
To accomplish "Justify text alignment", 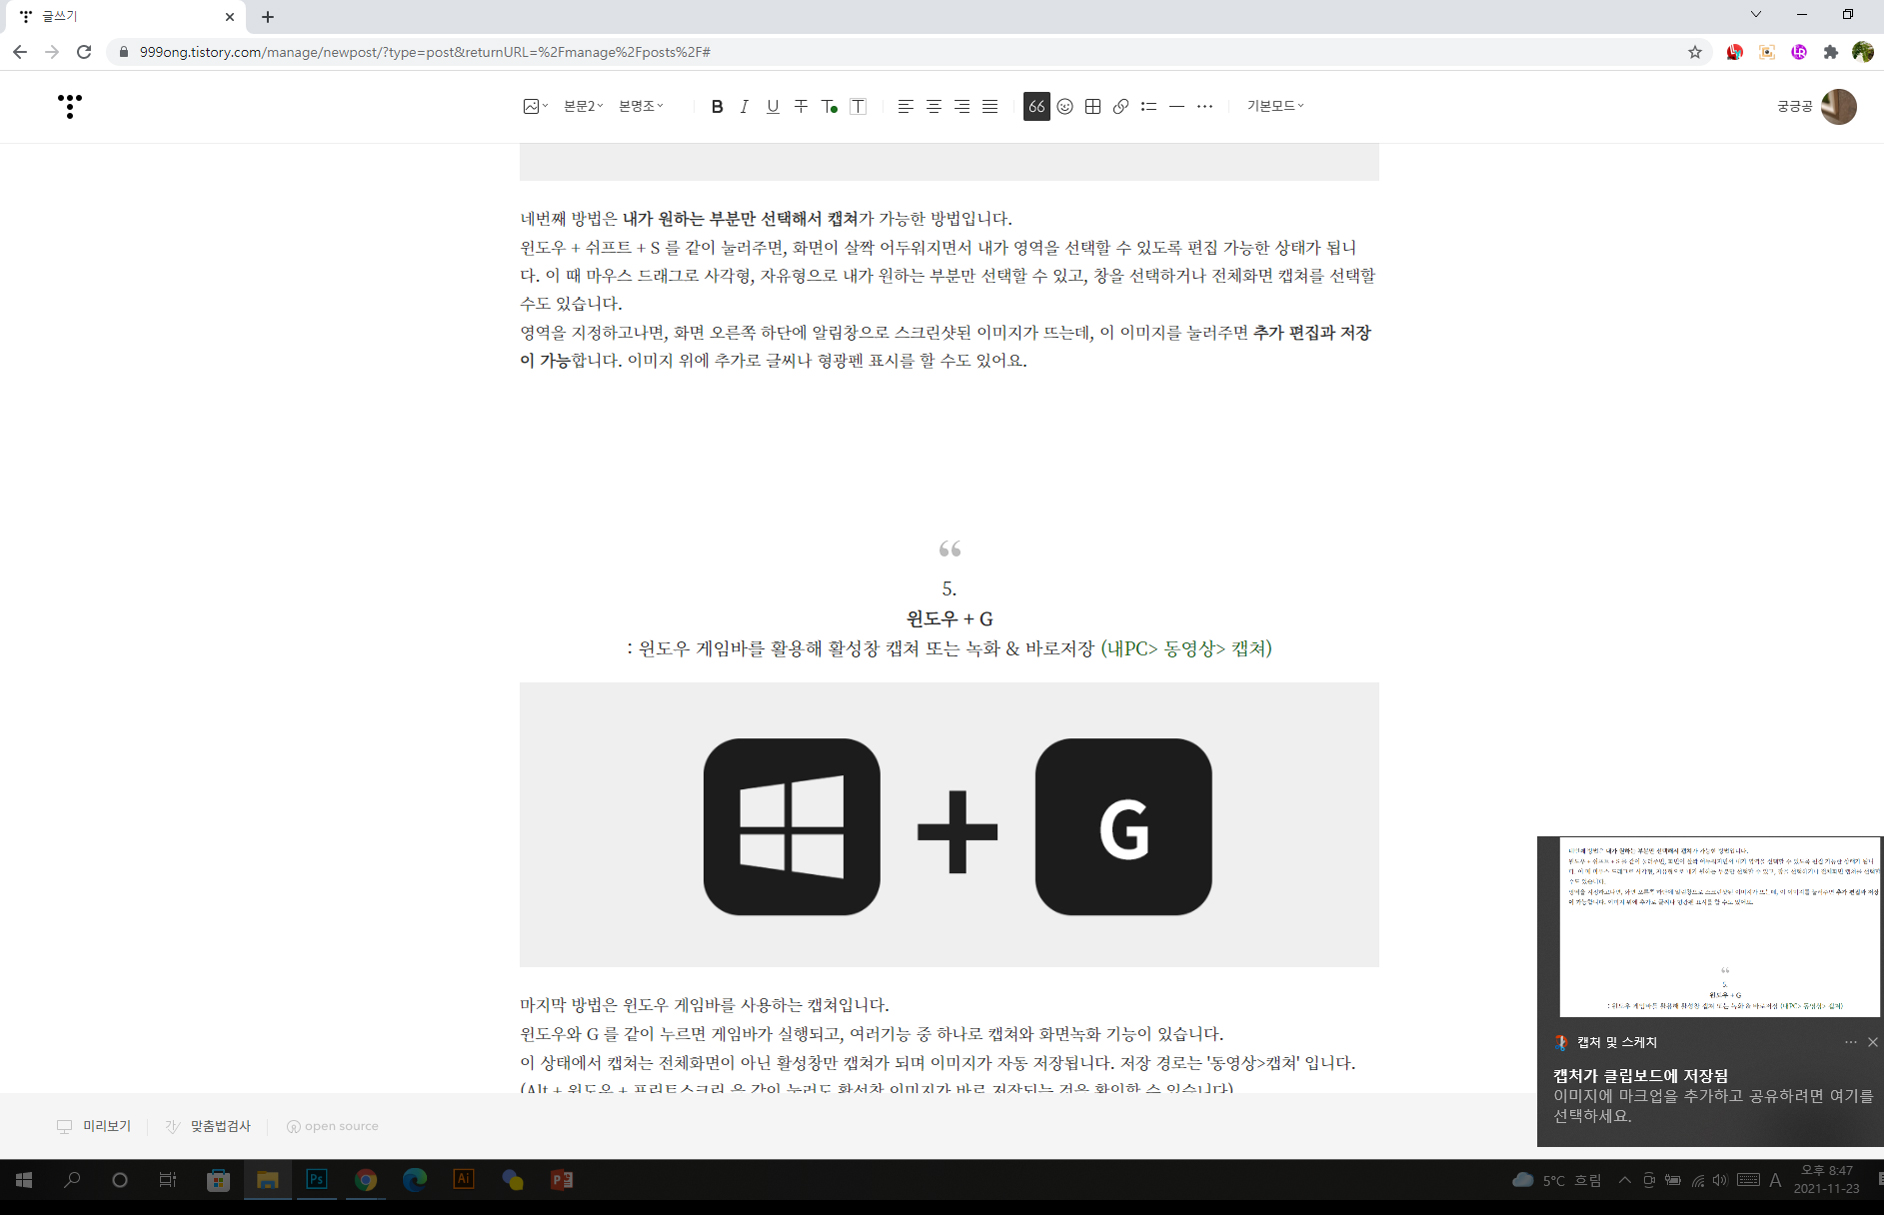I will (990, 106).
